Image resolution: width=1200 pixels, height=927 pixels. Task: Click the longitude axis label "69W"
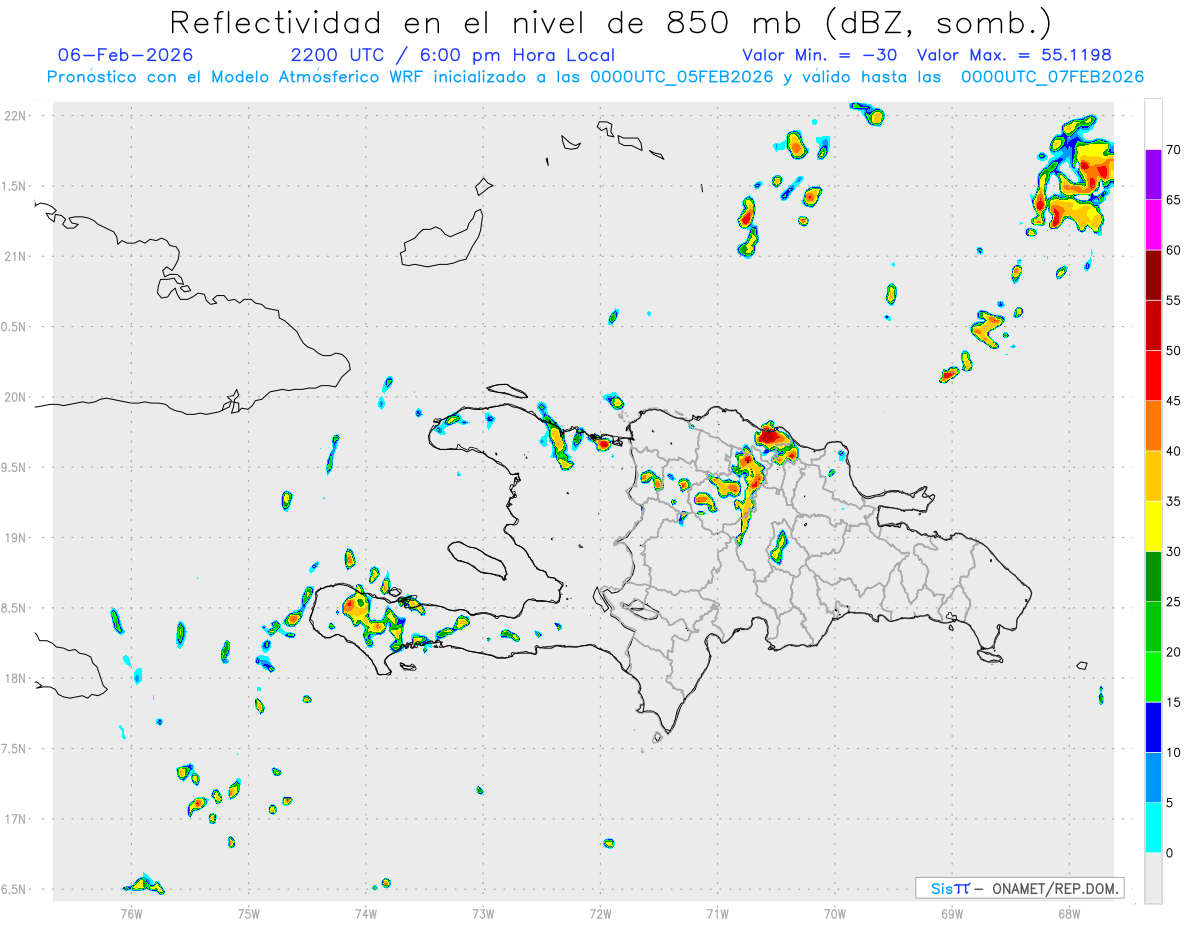[x=952, y=913]
